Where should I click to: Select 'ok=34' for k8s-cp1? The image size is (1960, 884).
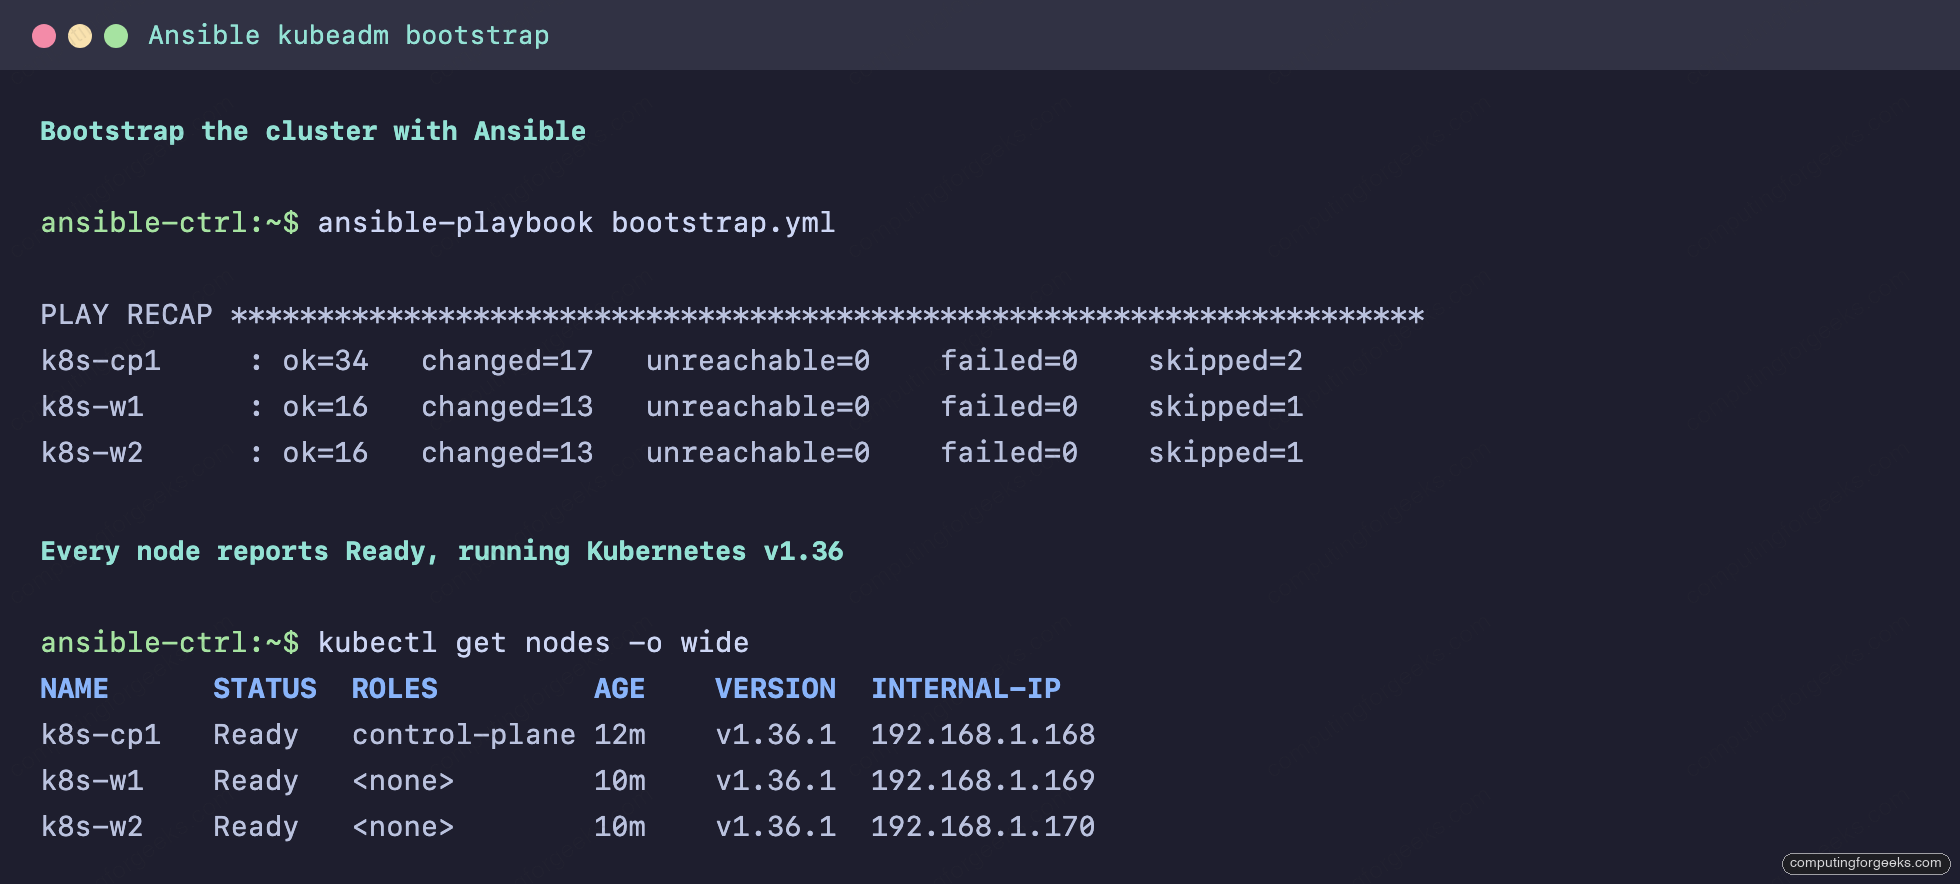(x=325, y=360)
